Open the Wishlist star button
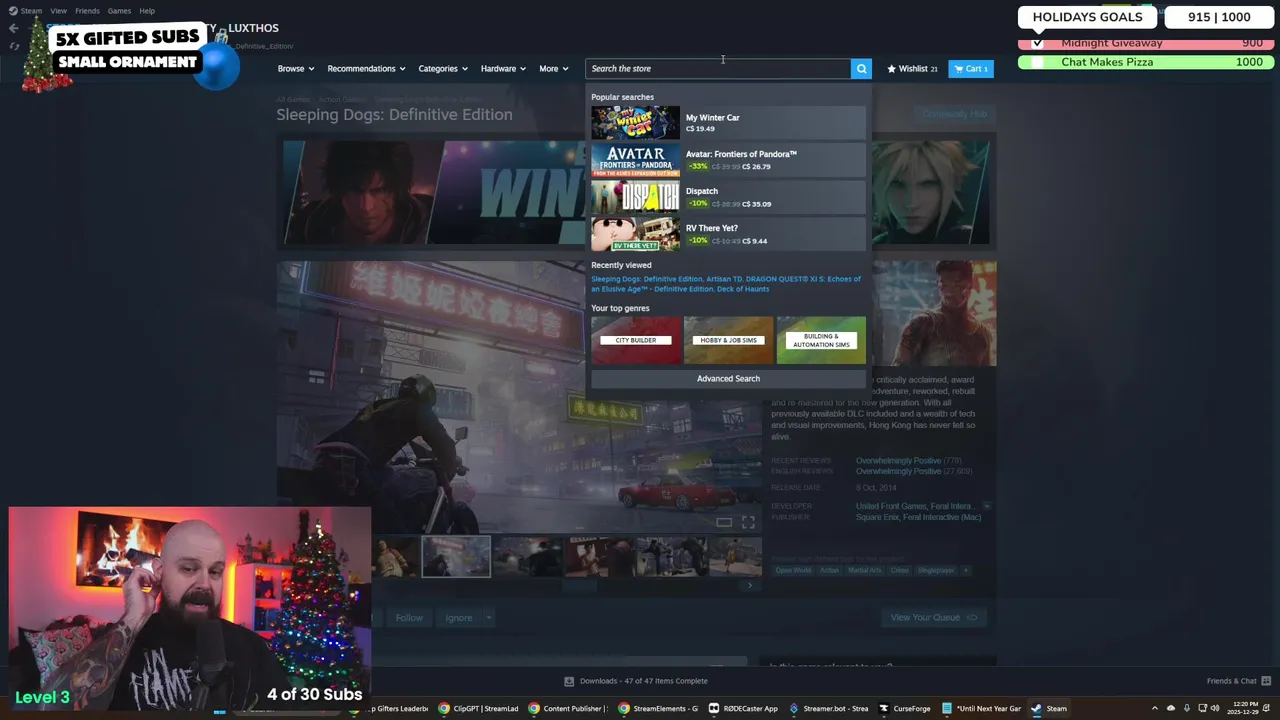This screenshot has height=720, width=1280. pos(912,69)
